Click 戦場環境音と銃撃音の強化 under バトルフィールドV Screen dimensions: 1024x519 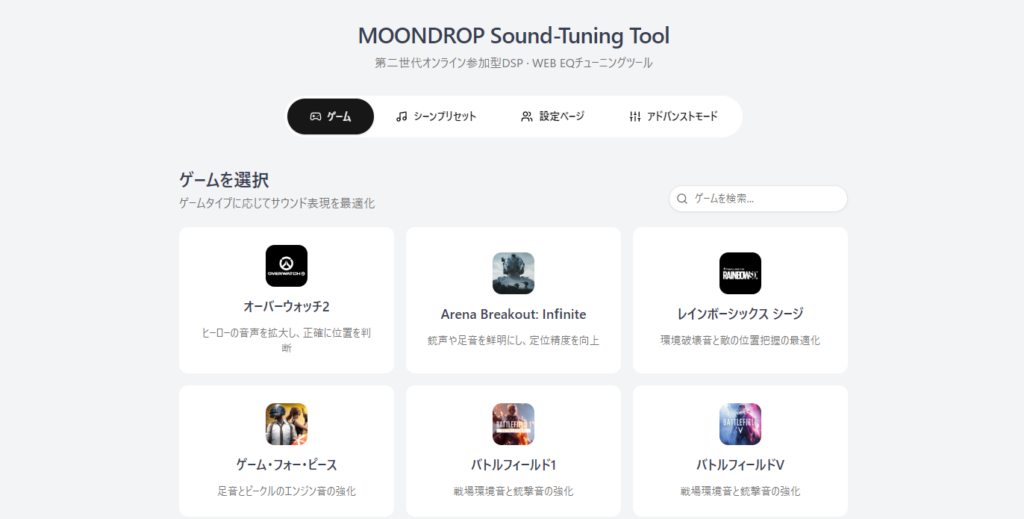[740, 491]
